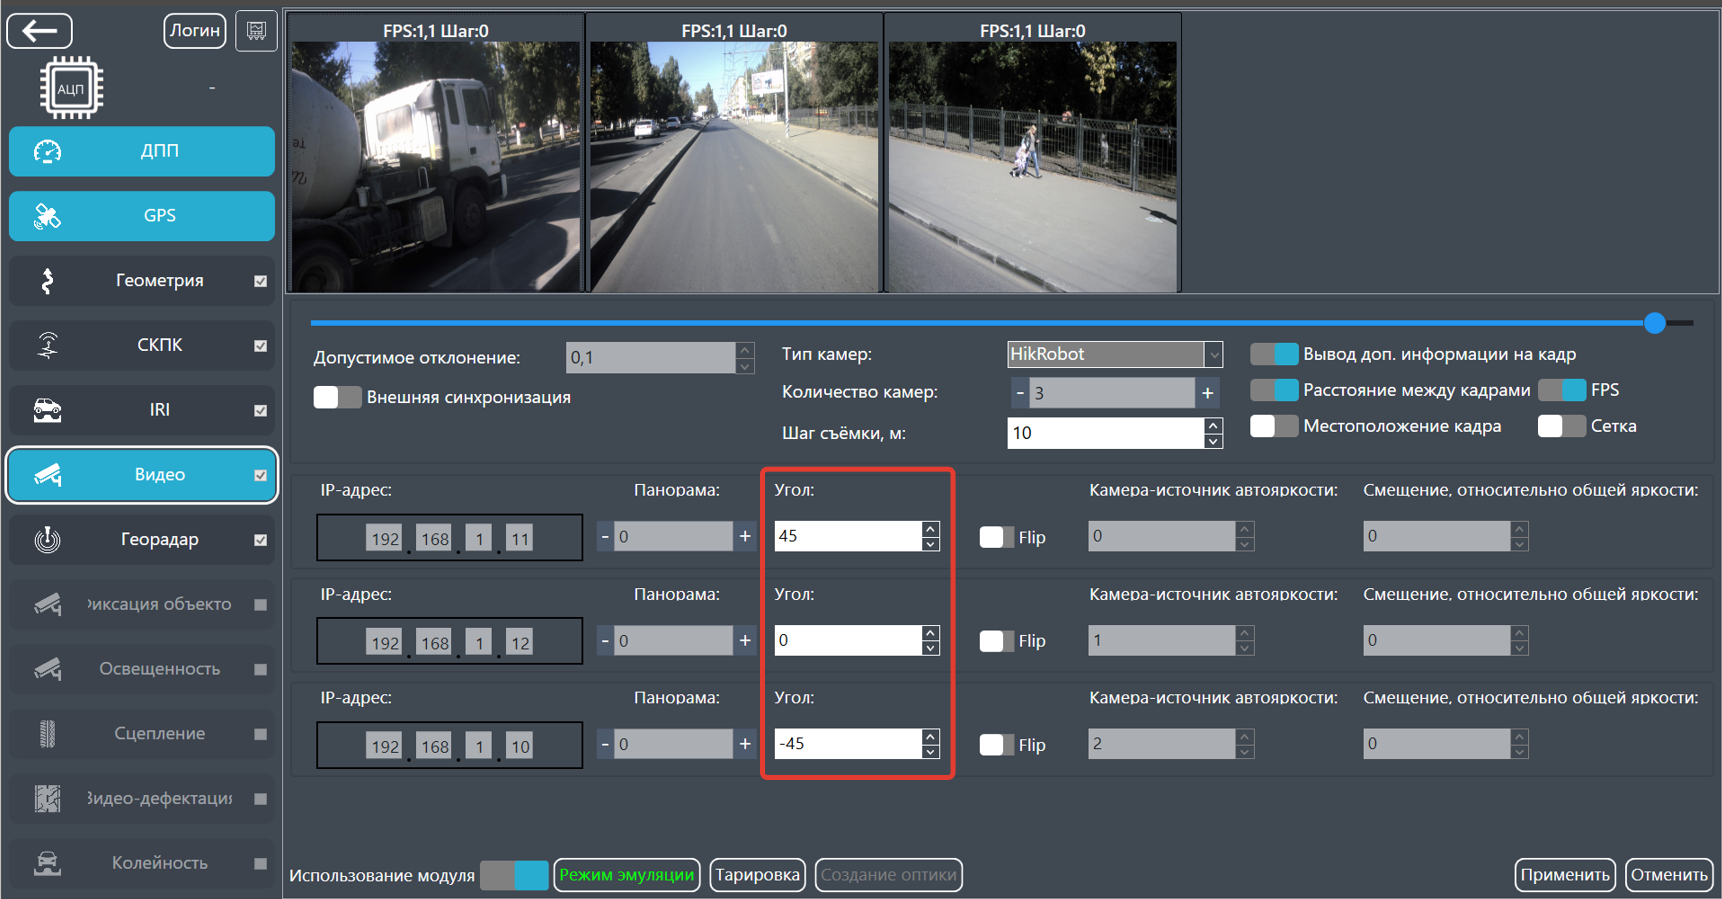Click the Шаг съёмки input field
This screenshot has width=1722, height=899.
tap(1106, 433)
